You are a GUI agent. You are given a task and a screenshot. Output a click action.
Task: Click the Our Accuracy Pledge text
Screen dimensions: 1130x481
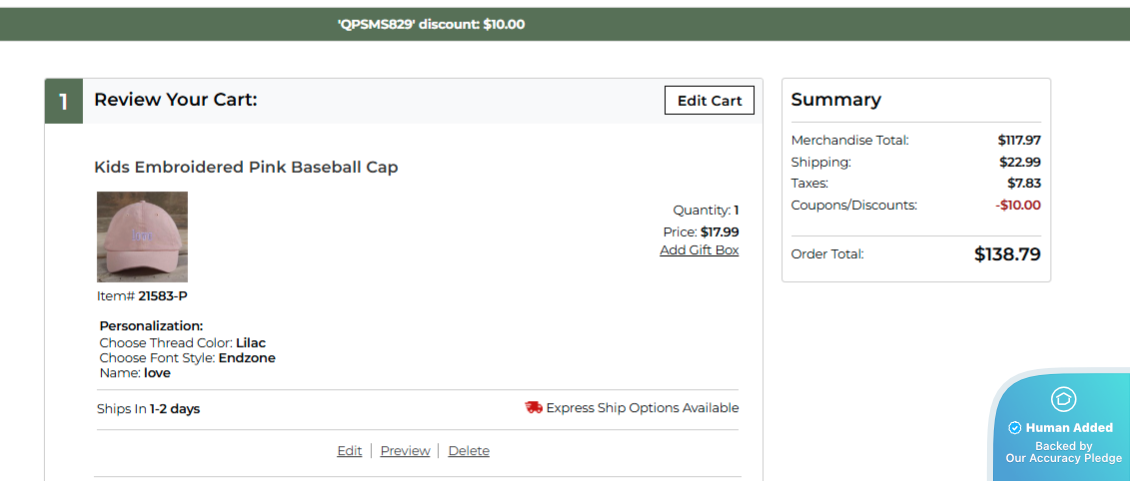1063,458
